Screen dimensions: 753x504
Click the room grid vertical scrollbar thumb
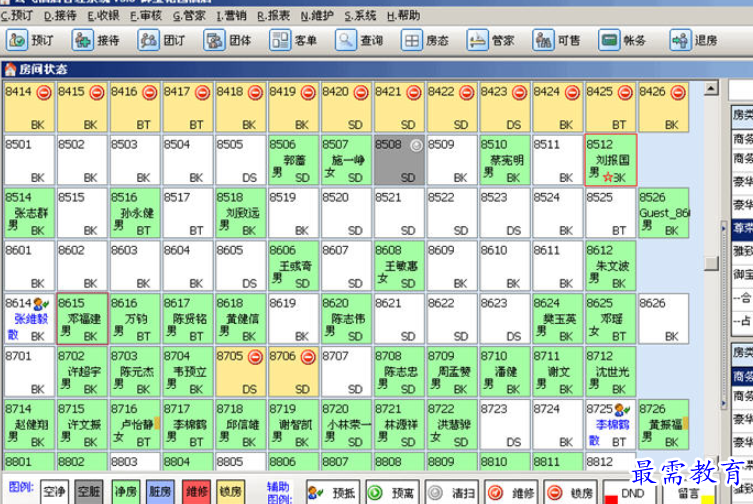tap(711, 263)
